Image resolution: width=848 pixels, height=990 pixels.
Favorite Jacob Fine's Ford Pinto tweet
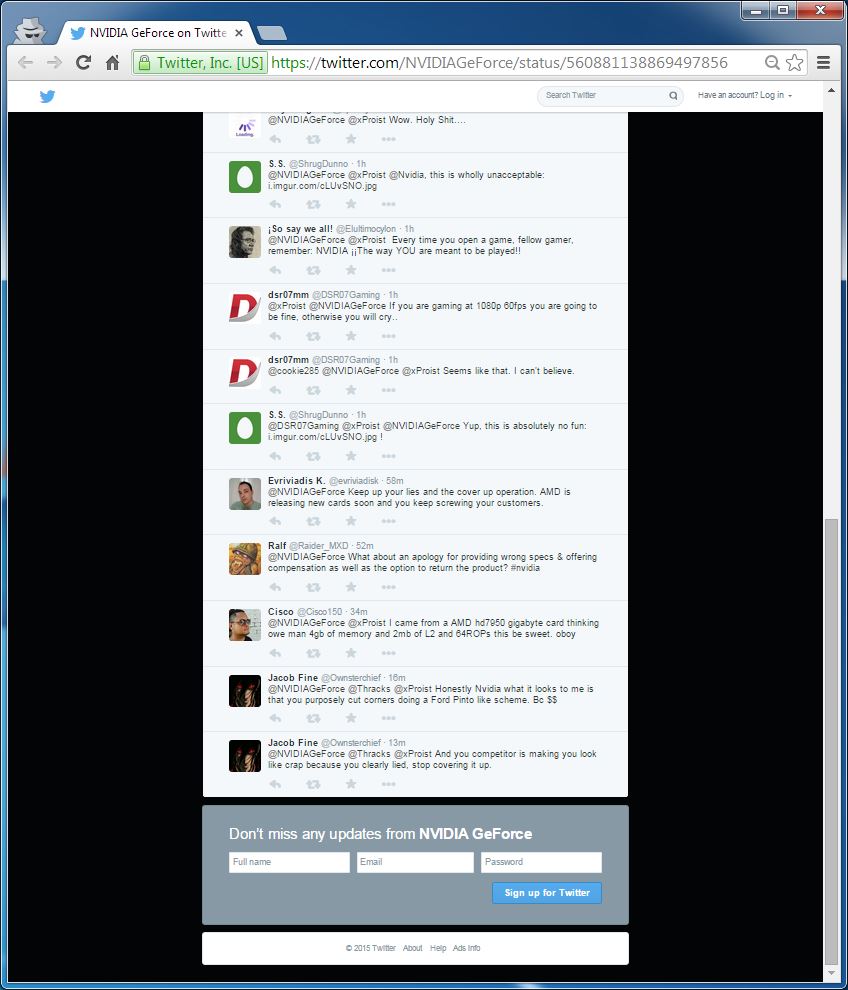click(351, 718)
